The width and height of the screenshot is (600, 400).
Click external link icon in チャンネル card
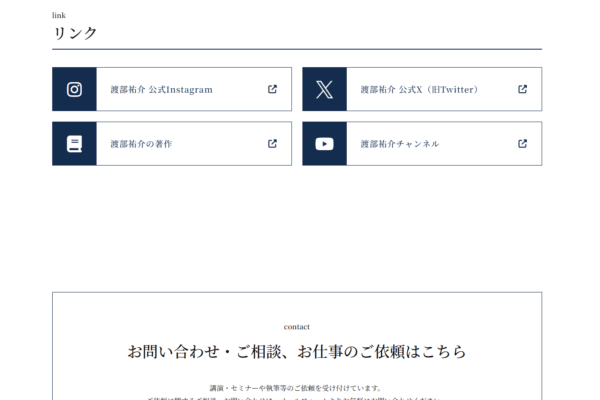pos(522,144)
